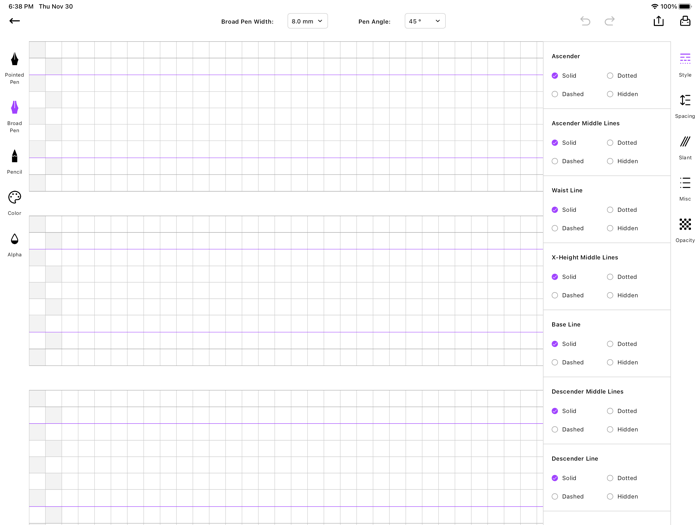Image resolution: width=700 pixels, height=525 pixels.
Task: Hide the Descender Line
Action: coord(622,496)
